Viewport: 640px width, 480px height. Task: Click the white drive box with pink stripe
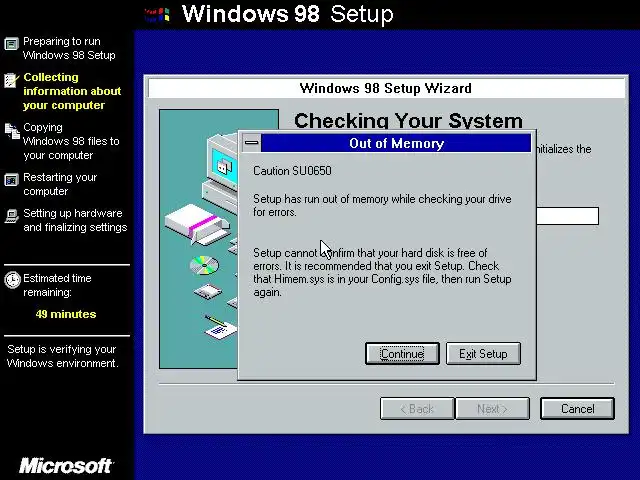[198, 224]
